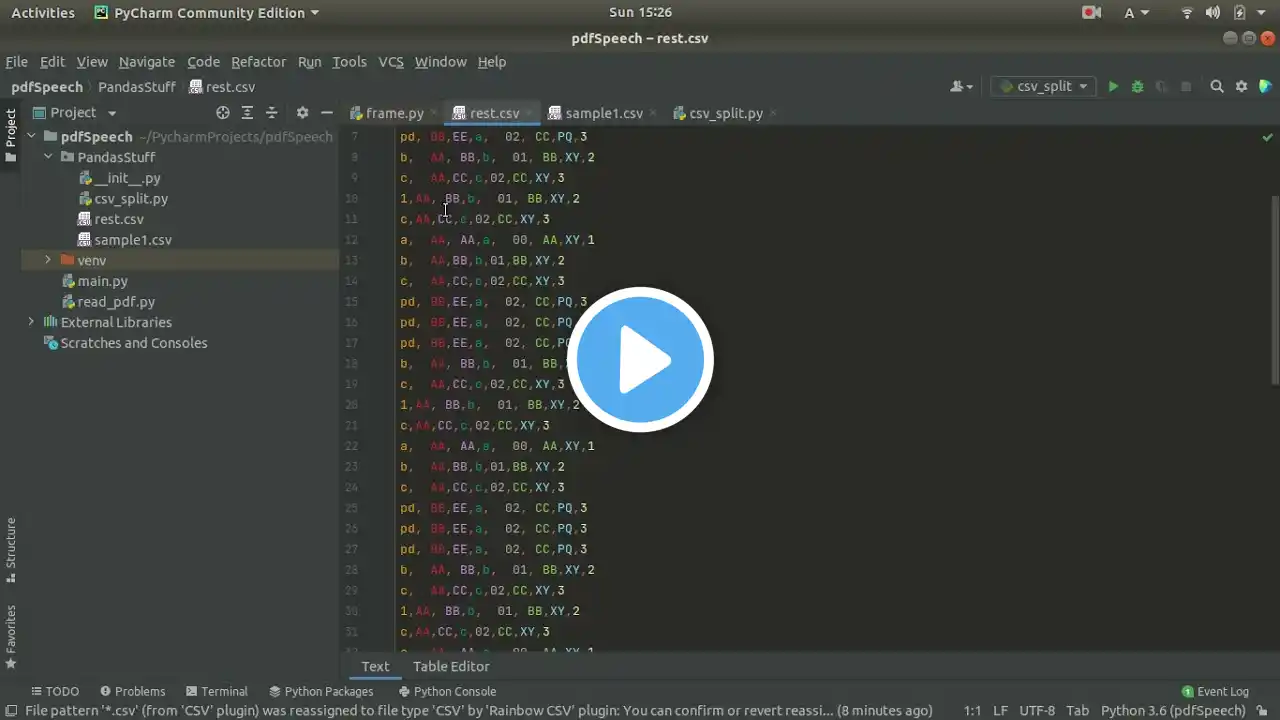1280x720 pixels.
Task: Close the rest.csv editor tab
Action: pyautogui.click(x=529, y=113)
